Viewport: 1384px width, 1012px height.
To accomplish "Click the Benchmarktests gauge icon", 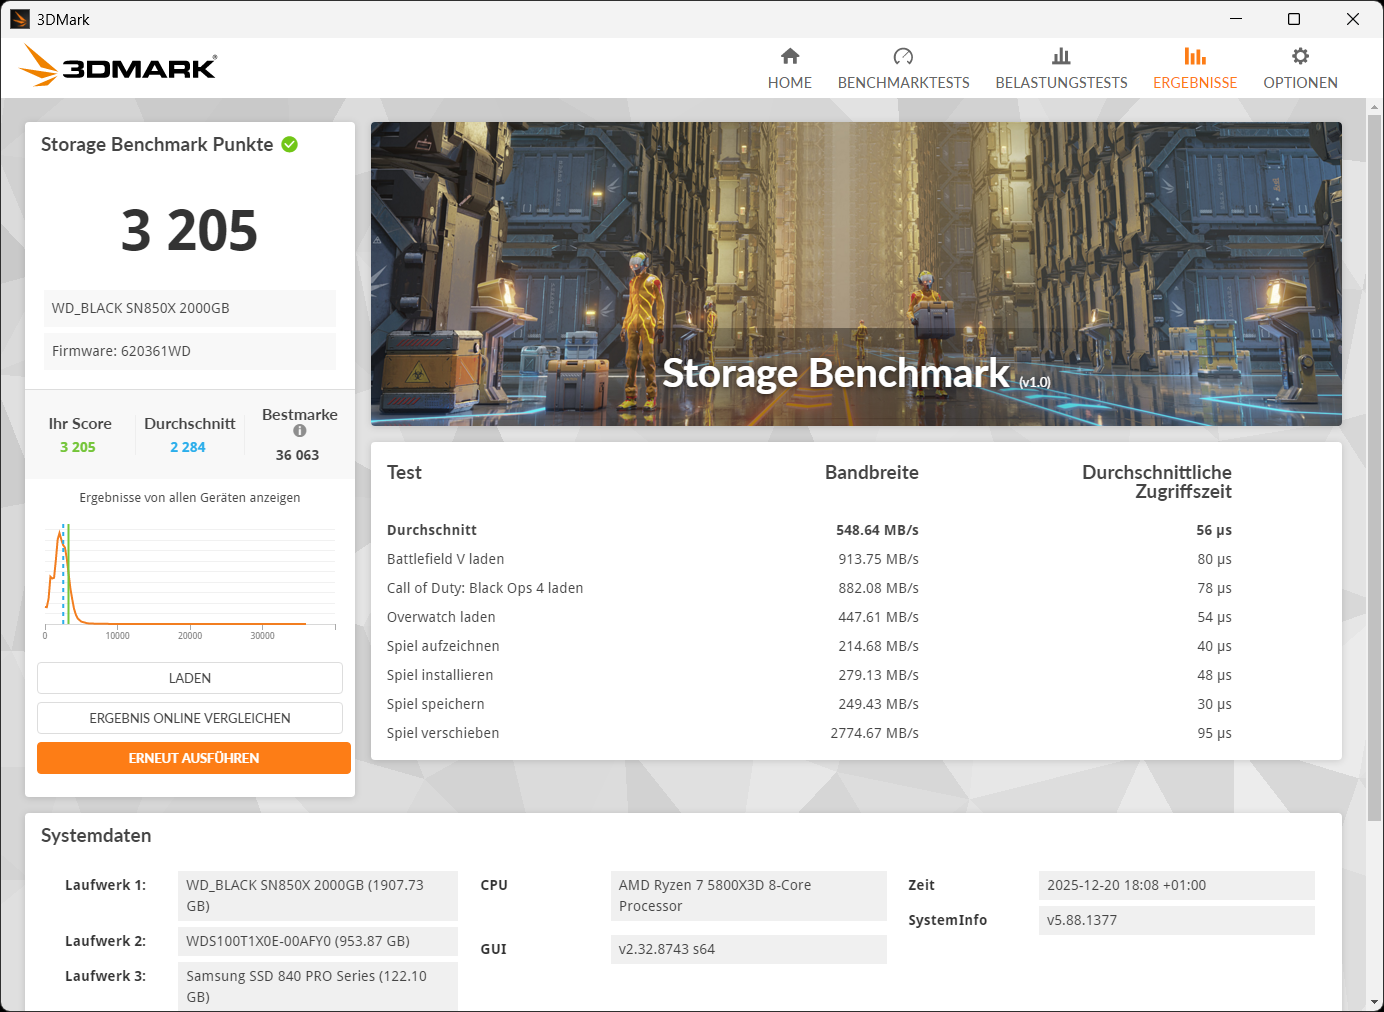I will point(903,56).
